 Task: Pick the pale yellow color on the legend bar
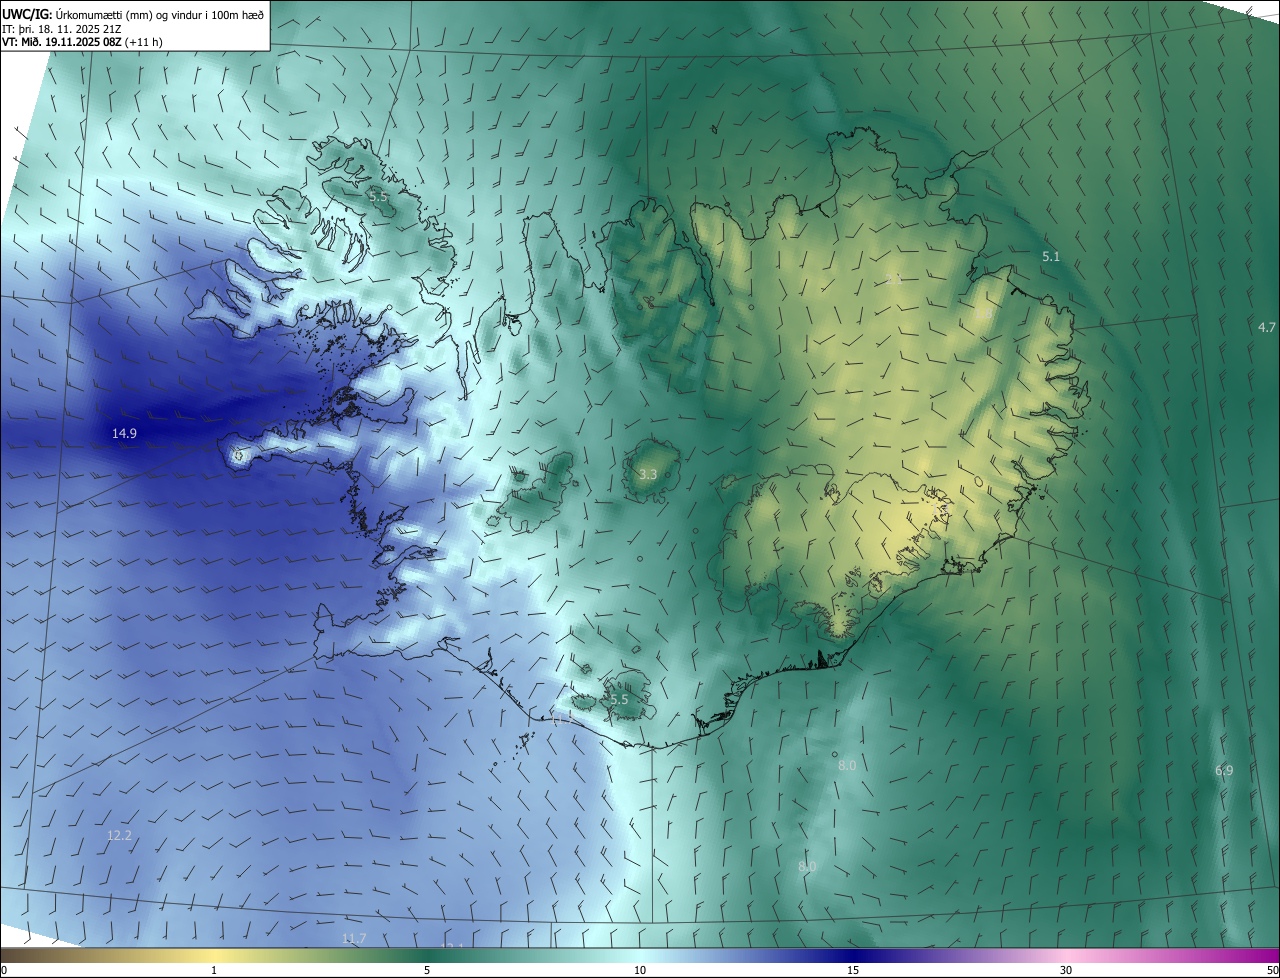click(x=214, y=956)
